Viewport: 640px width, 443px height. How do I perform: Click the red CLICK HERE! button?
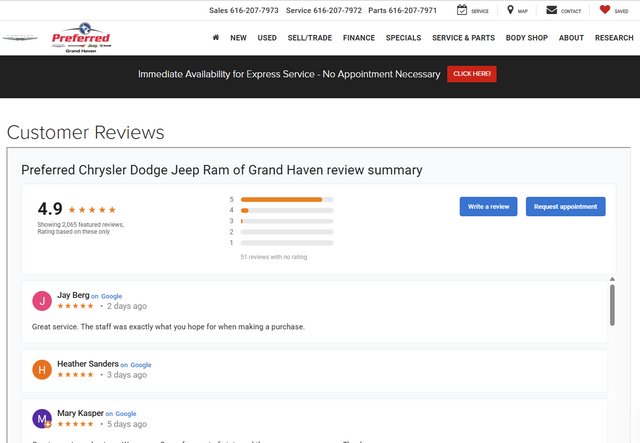(x=472, y=74)
